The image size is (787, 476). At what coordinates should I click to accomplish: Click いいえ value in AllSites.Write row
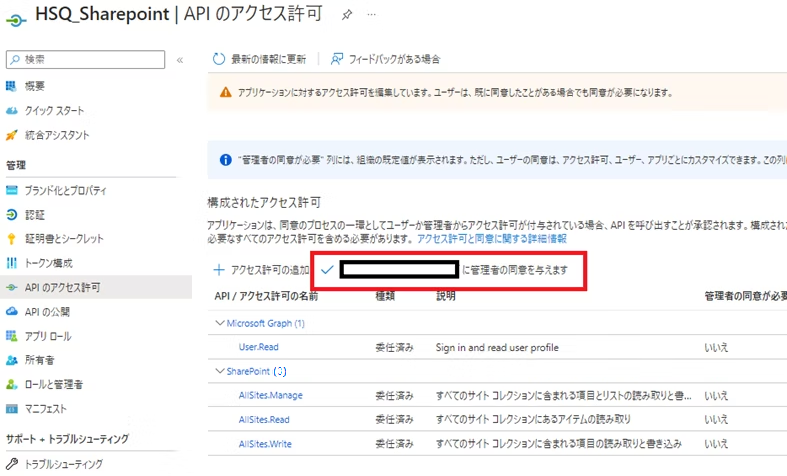(x=716, y=444)
